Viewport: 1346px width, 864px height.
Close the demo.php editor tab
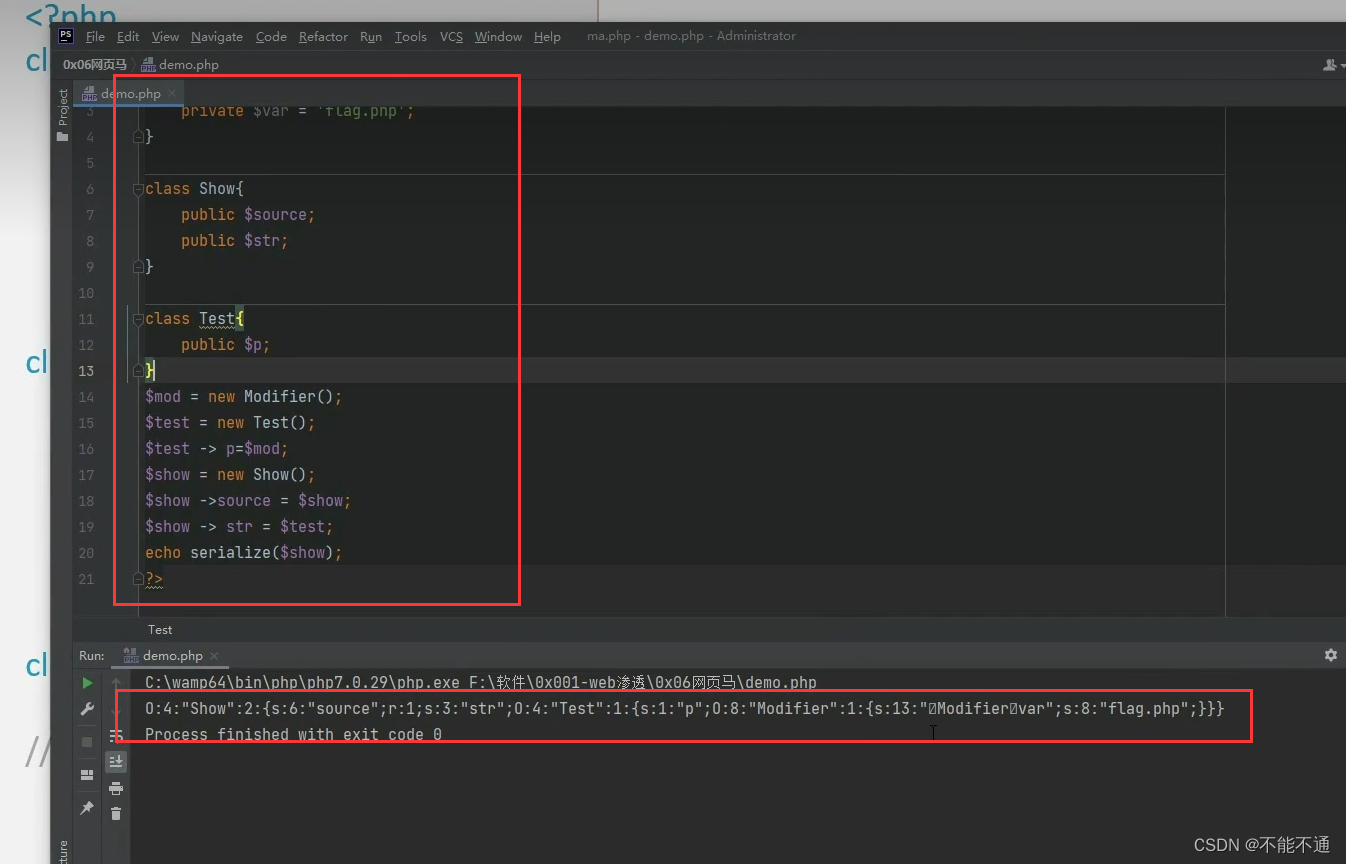[174, 93]
